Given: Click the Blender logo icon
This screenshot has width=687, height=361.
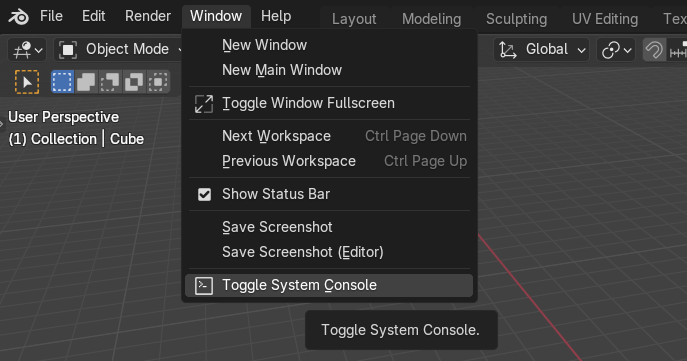Looking at the screenshot, I should point(18,17).
